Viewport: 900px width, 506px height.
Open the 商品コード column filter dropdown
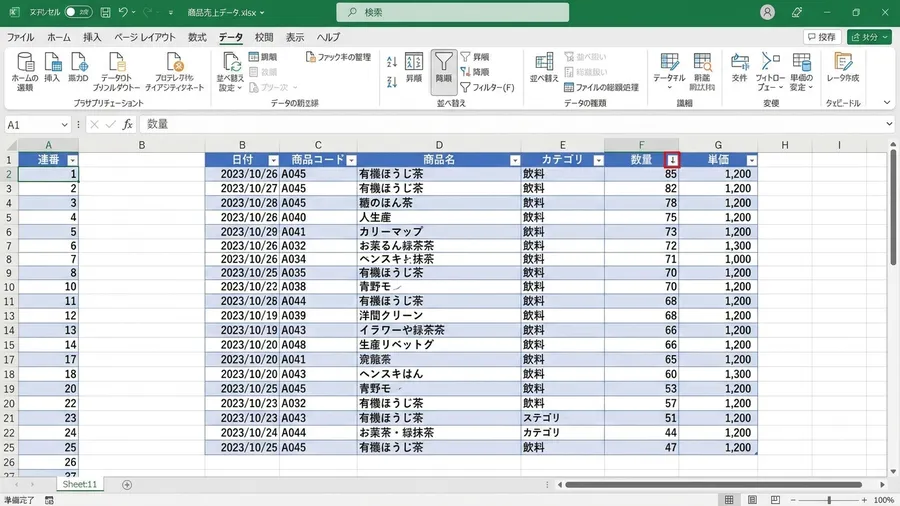(x=351, y=160)
